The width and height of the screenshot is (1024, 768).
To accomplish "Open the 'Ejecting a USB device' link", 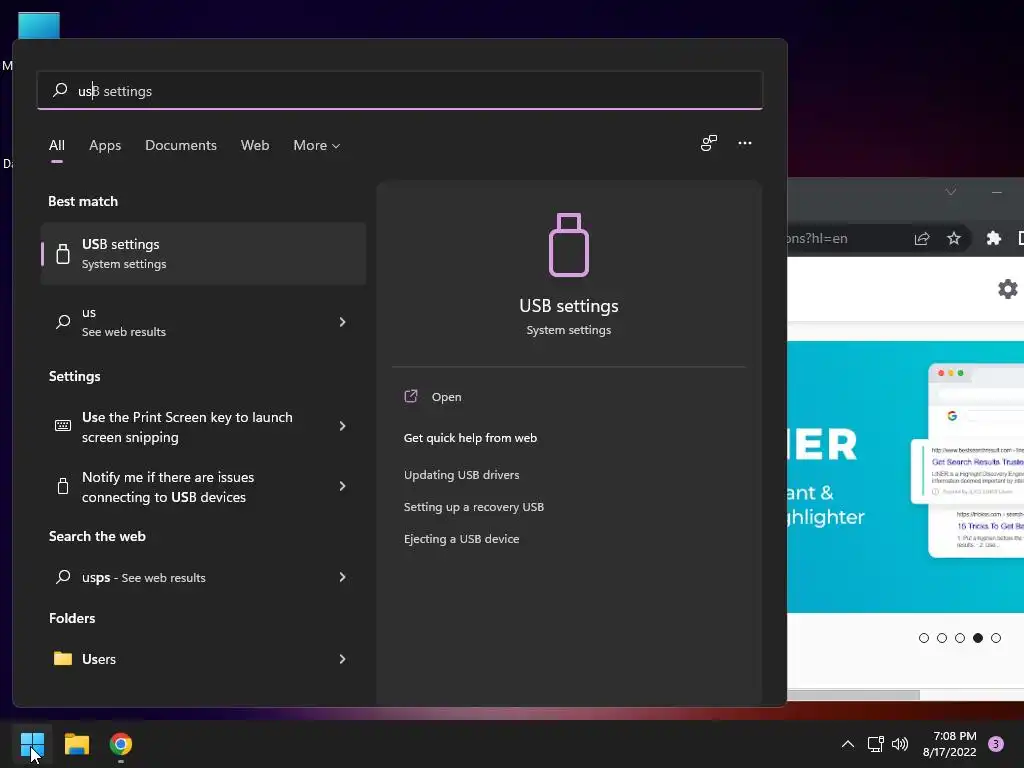I will coord(461,539).
